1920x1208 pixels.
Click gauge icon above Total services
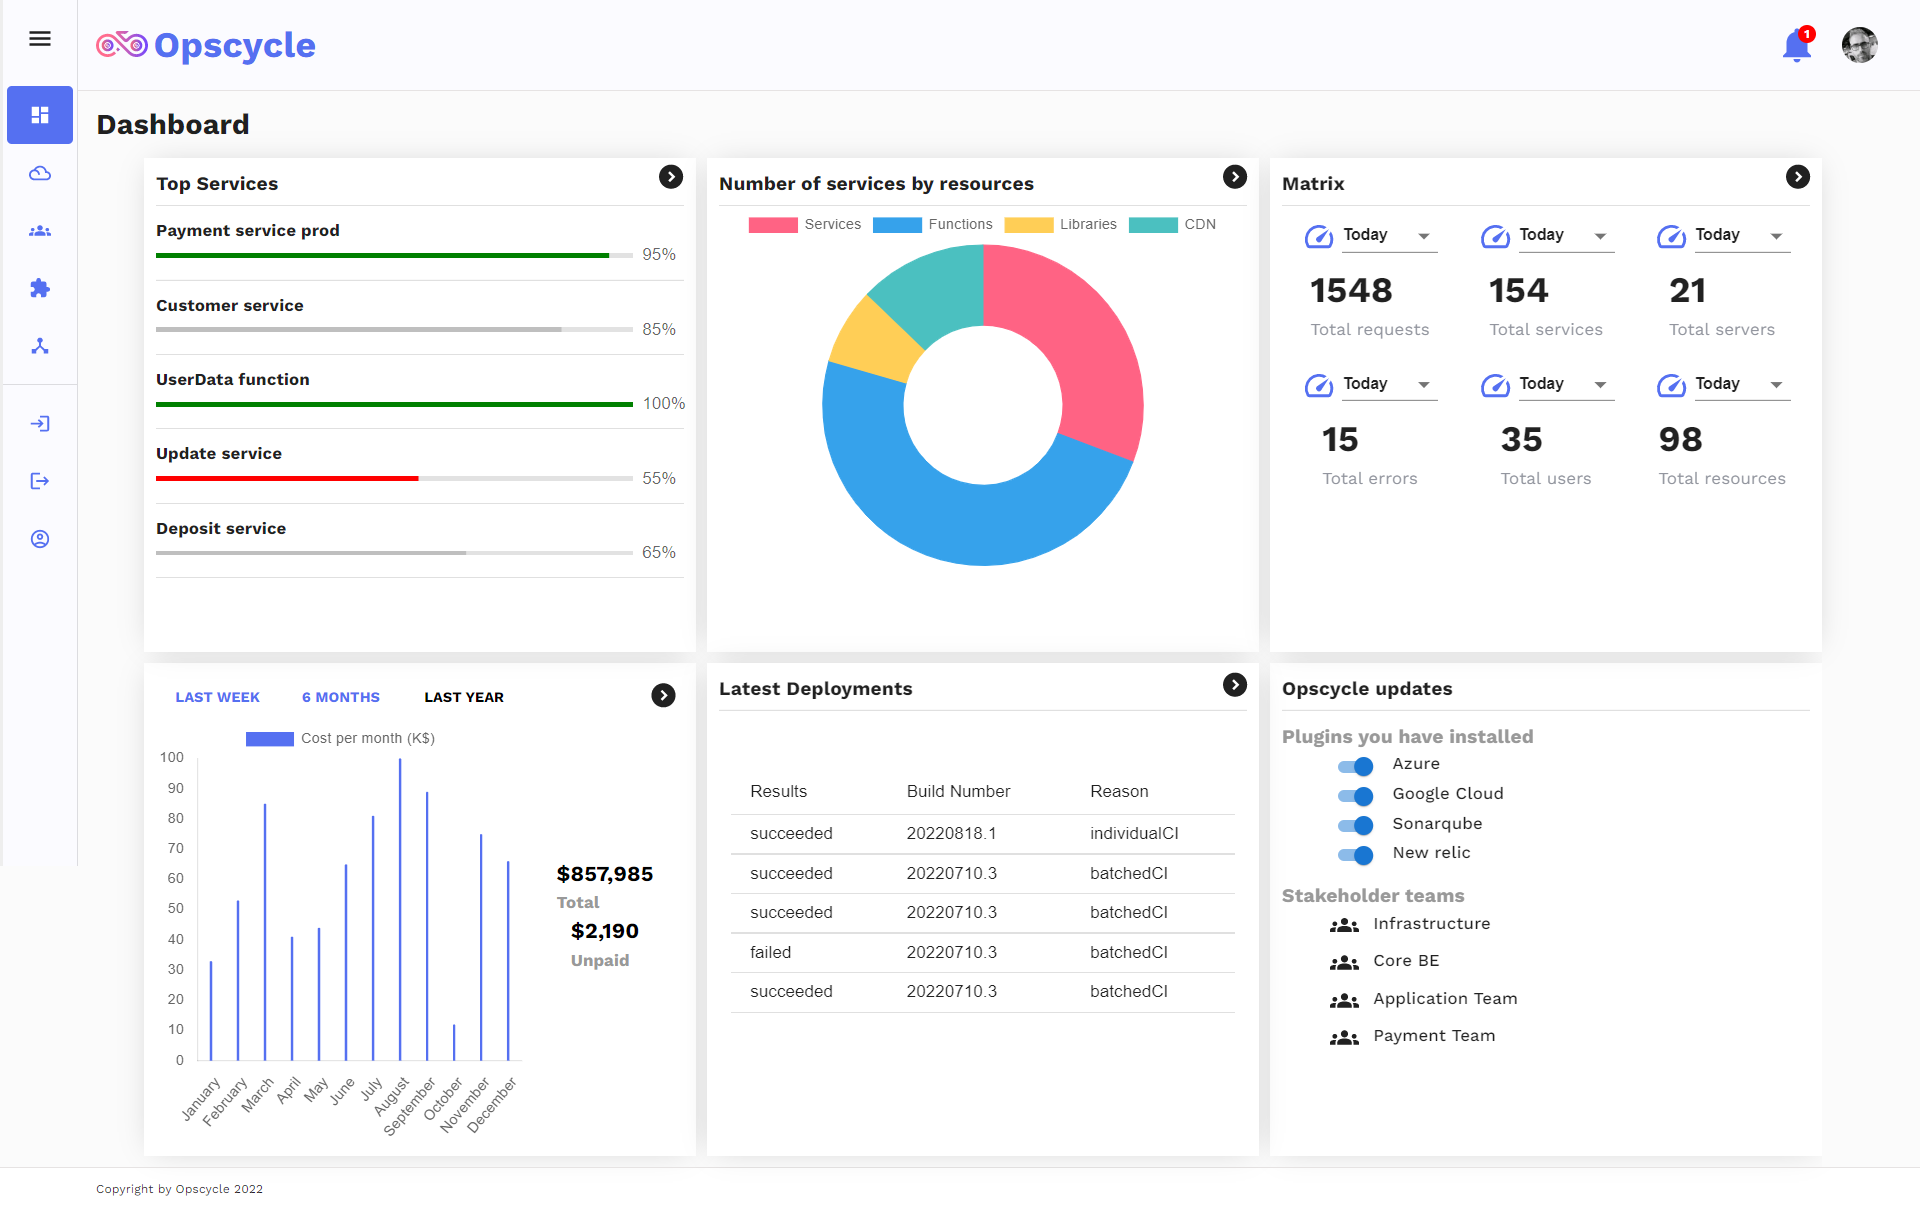click(1495, 237)
